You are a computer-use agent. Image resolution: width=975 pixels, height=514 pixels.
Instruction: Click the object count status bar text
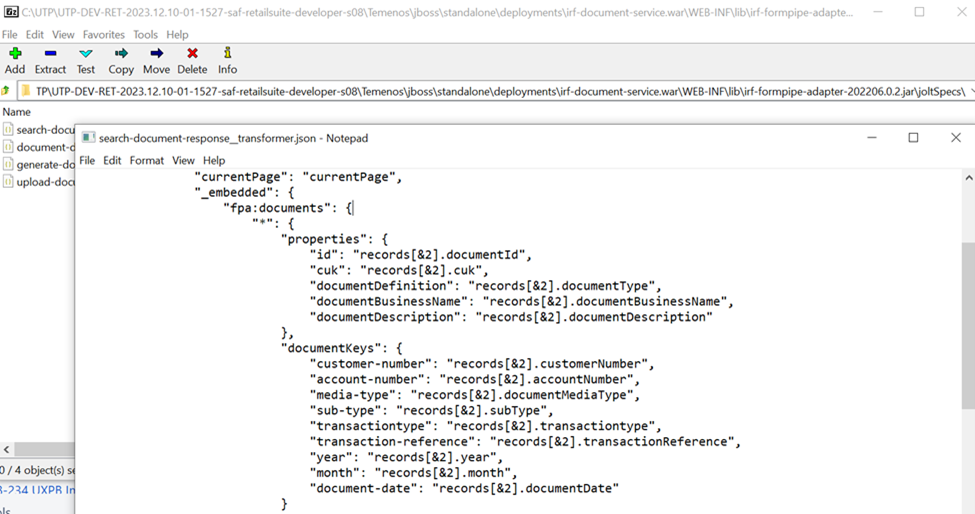[37, 470]
